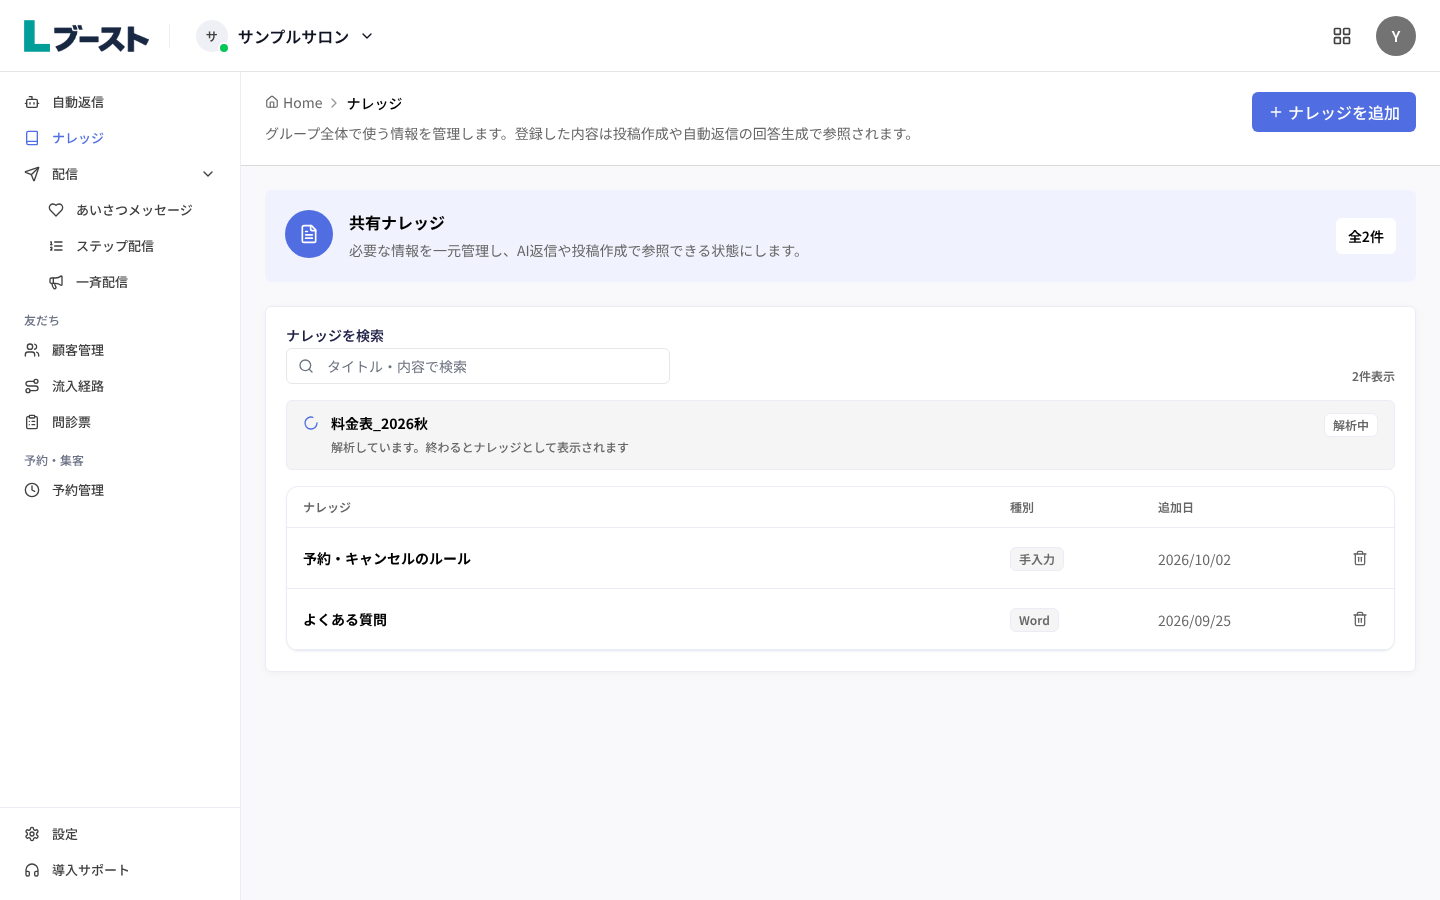Delete the よくある質問 knowledge entry
Image resolution: width=1440 pixels, height=900 pixels.
tap(1360, 619)
